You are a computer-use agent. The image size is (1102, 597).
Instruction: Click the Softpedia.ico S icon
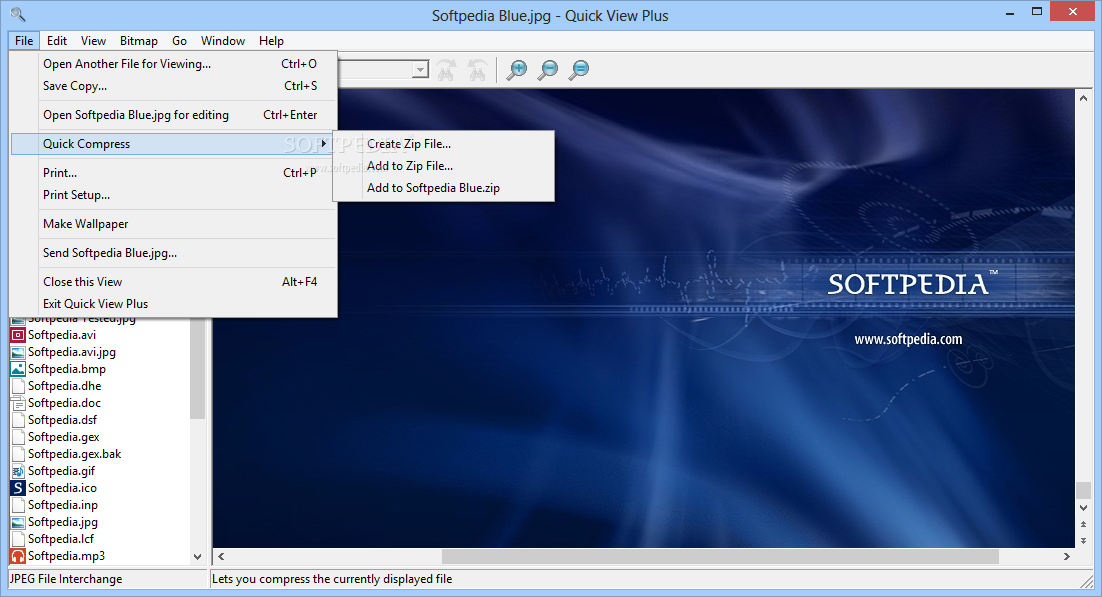click(x=18, y=488)
